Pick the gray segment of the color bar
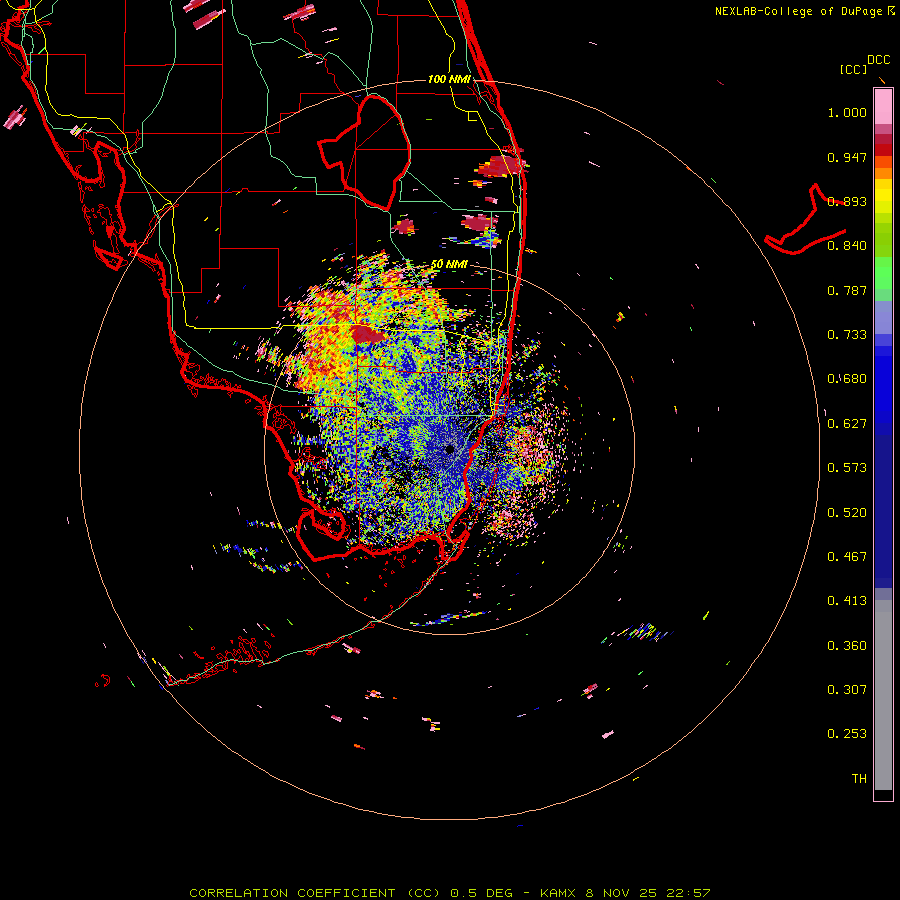 click(883, 695)
